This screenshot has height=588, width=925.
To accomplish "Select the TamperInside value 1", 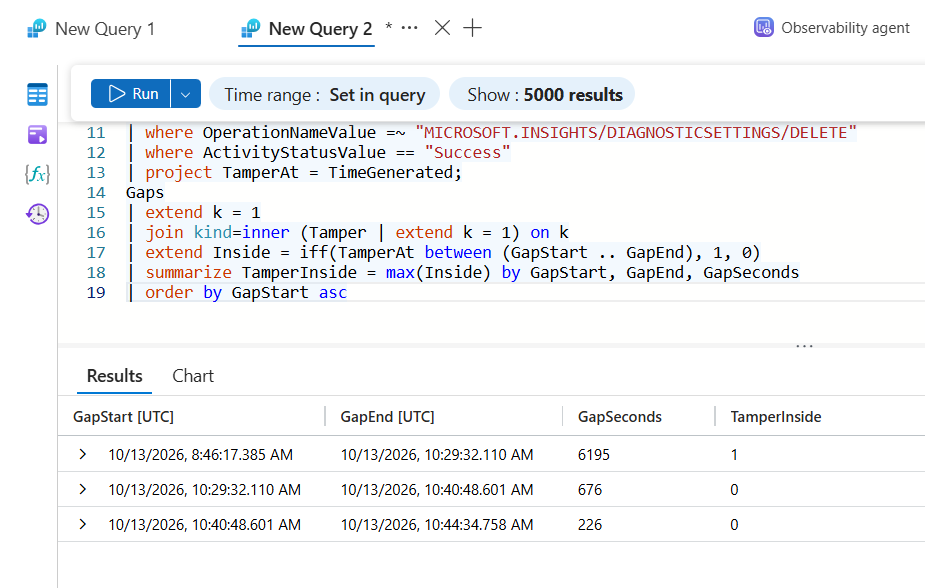I will [734, 455].
